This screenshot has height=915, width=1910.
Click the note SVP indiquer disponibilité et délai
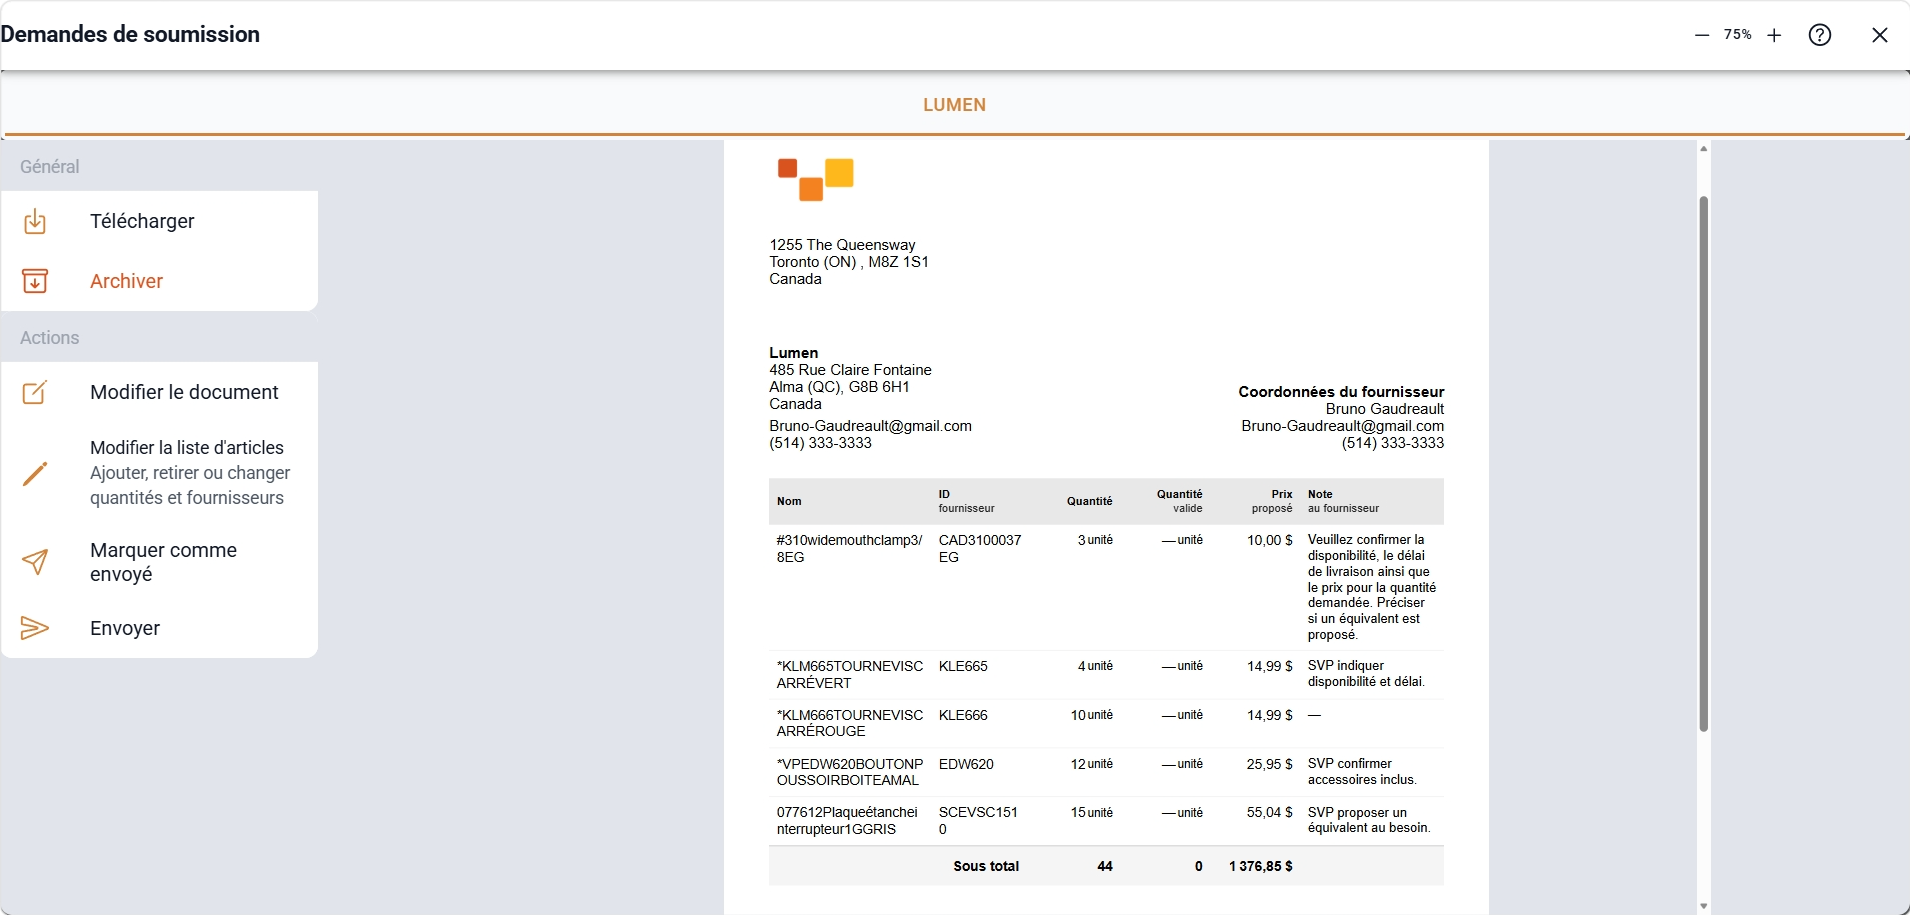point(1366,674)
